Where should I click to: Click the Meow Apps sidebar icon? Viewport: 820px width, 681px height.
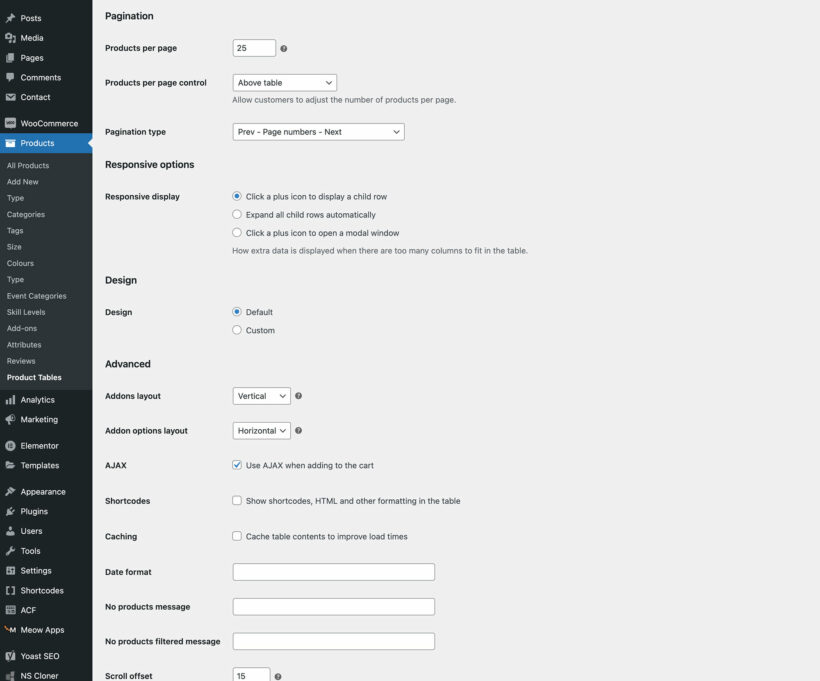[10, 629]
